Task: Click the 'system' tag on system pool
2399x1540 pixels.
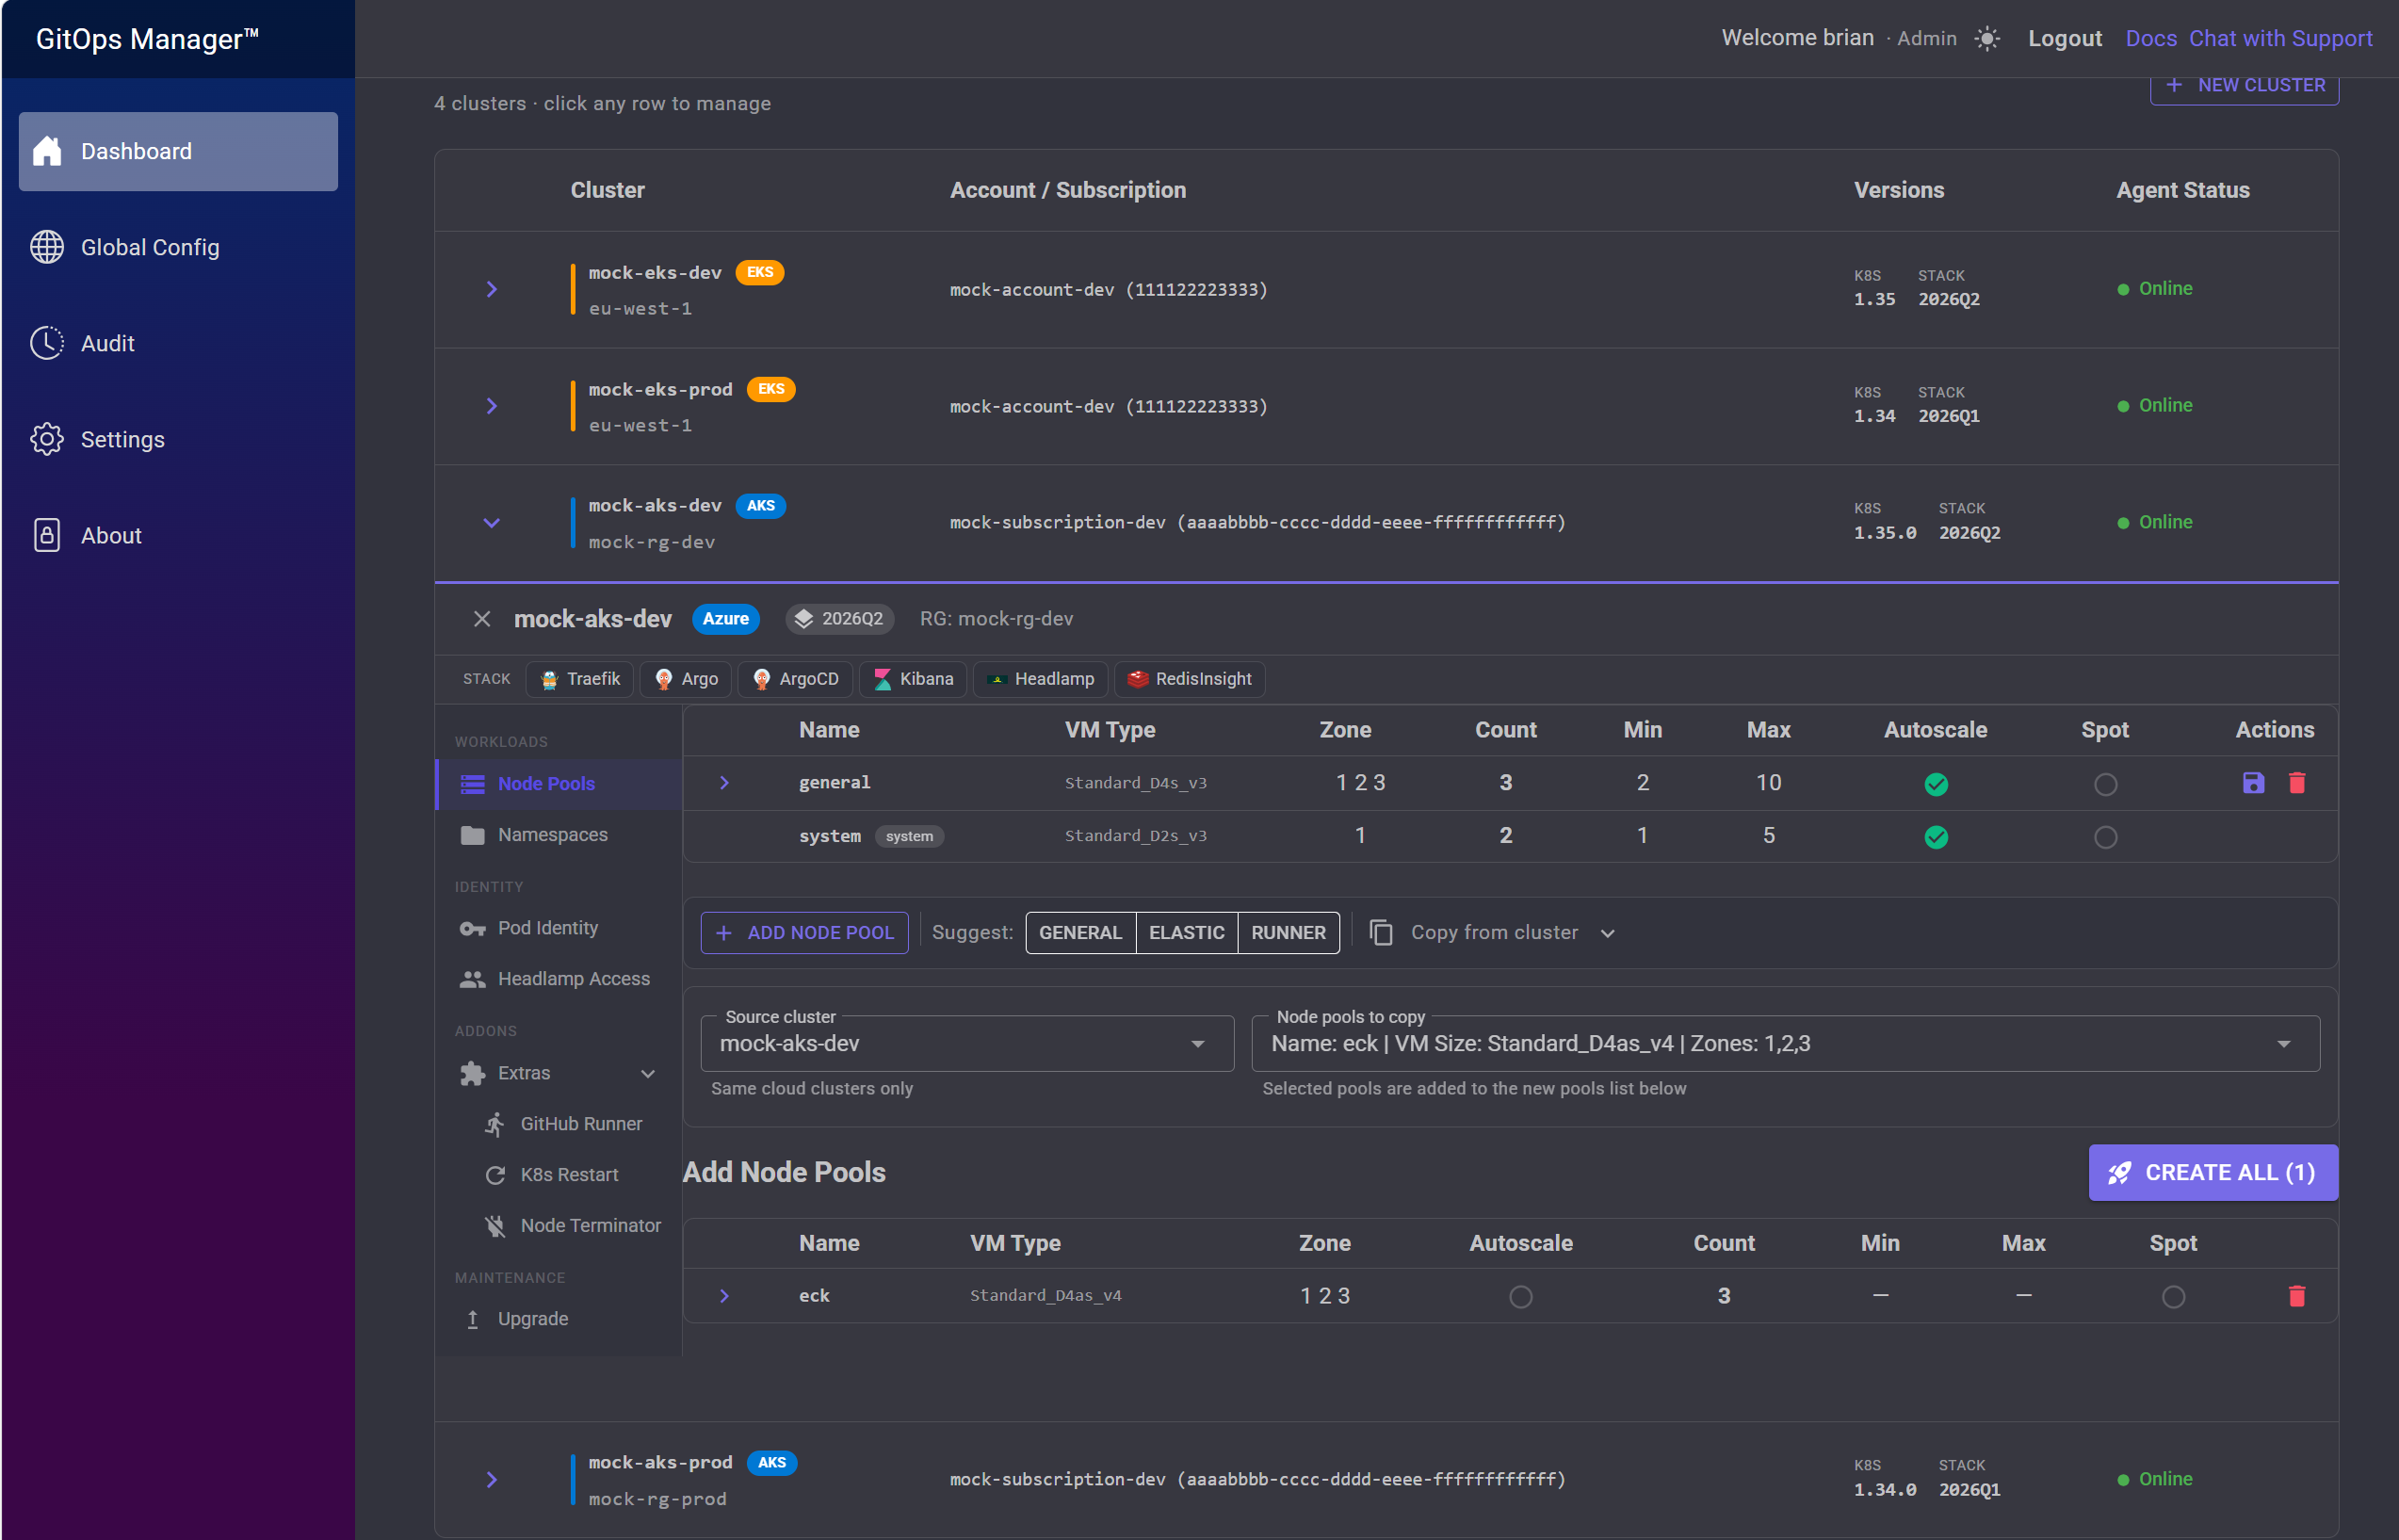Action: [x=909, y=837]
